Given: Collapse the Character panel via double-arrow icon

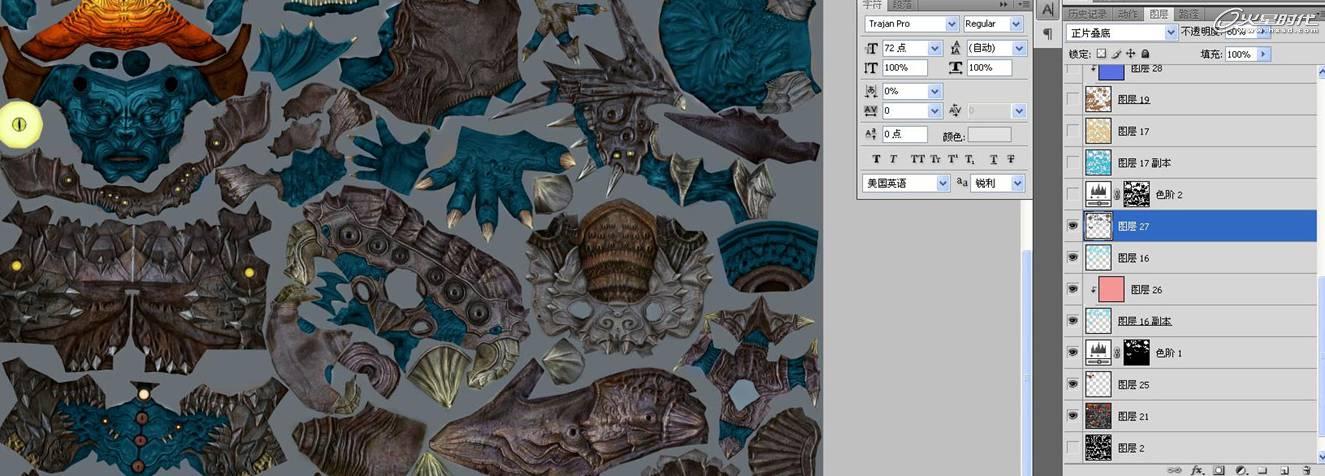Looking at the screenshot, I should 1004,5.
